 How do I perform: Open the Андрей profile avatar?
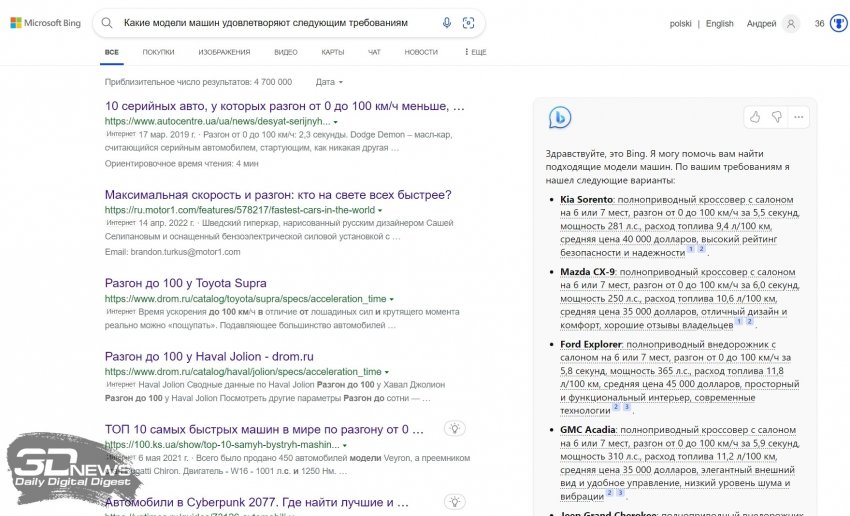tap(791, 23)
